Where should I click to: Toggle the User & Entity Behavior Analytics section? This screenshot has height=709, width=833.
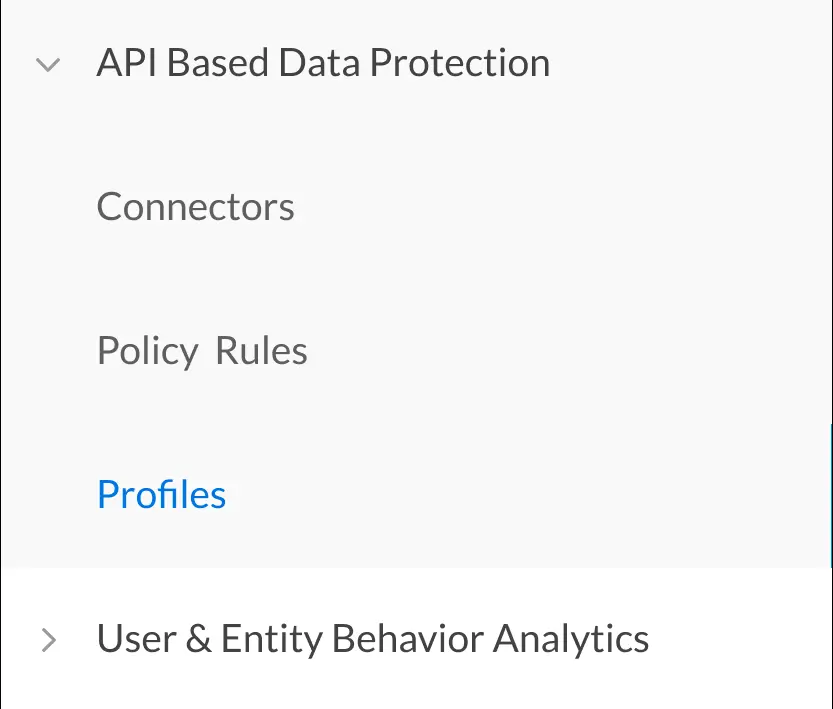[x=47, y=640]
